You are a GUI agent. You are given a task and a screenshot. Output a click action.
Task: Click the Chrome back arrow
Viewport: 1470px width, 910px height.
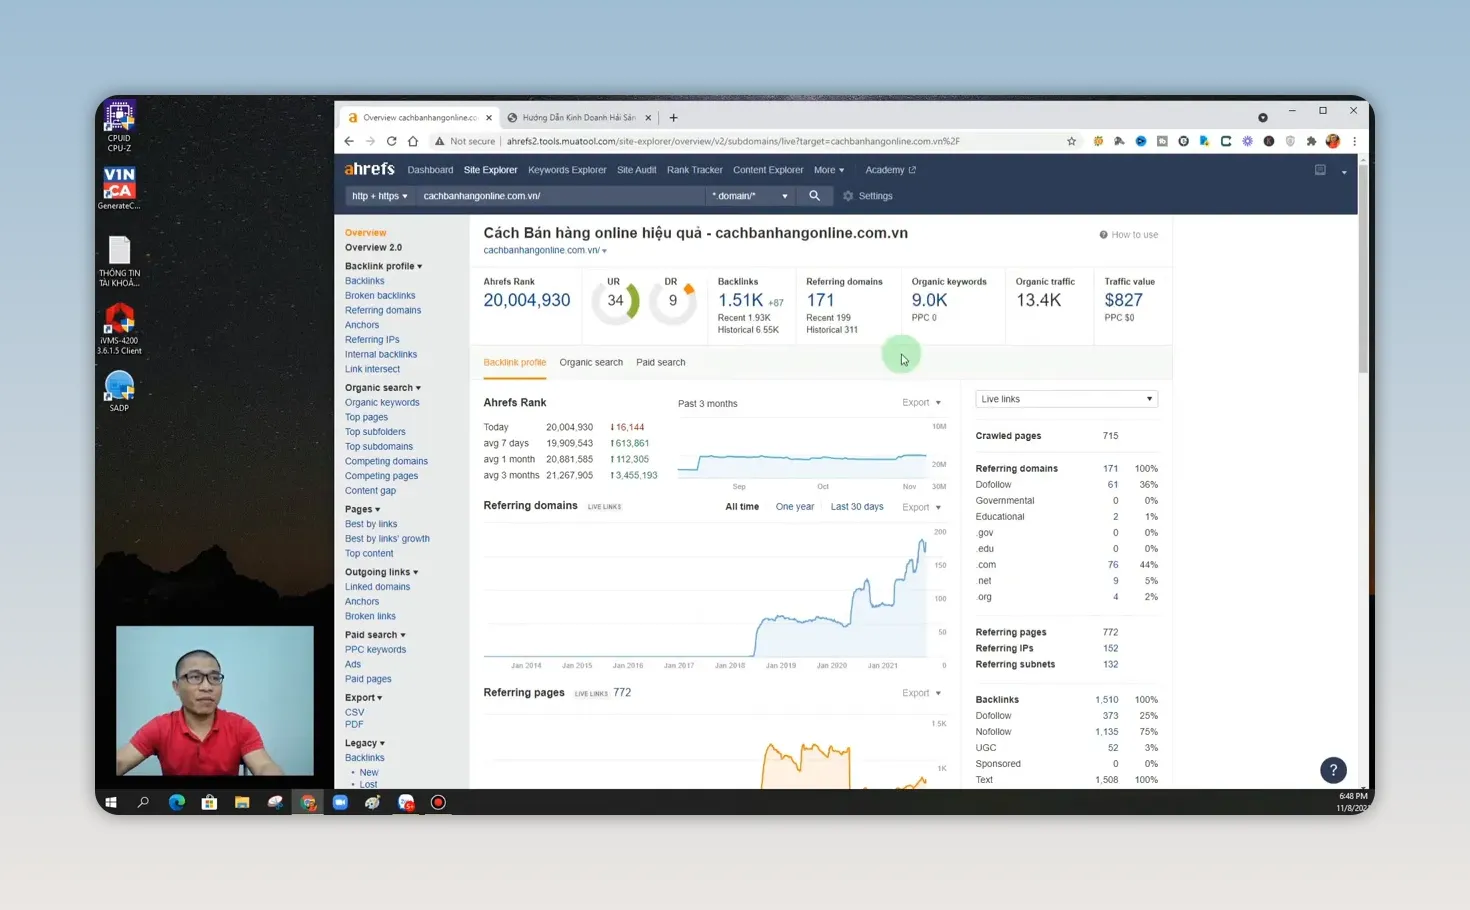[x=349, y=141]
